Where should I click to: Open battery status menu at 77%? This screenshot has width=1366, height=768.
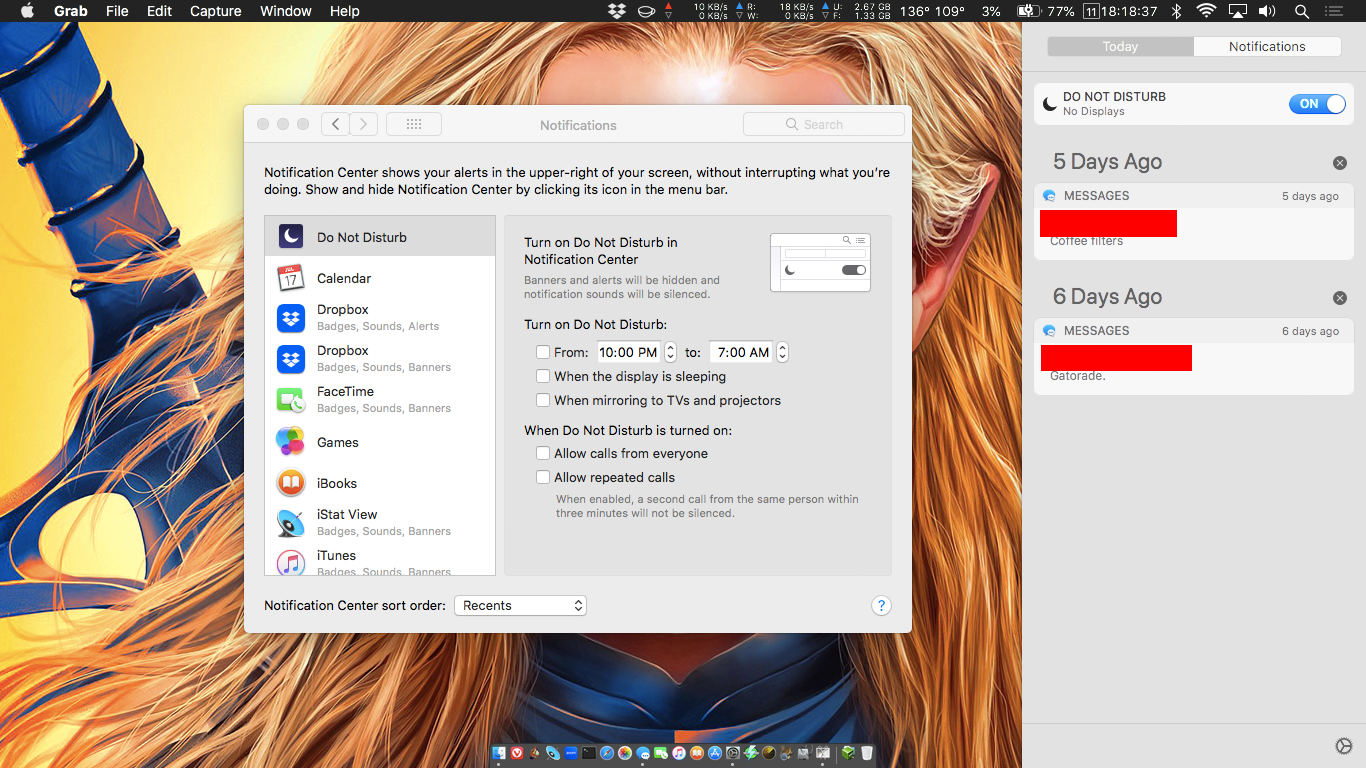click(1046, 11)
